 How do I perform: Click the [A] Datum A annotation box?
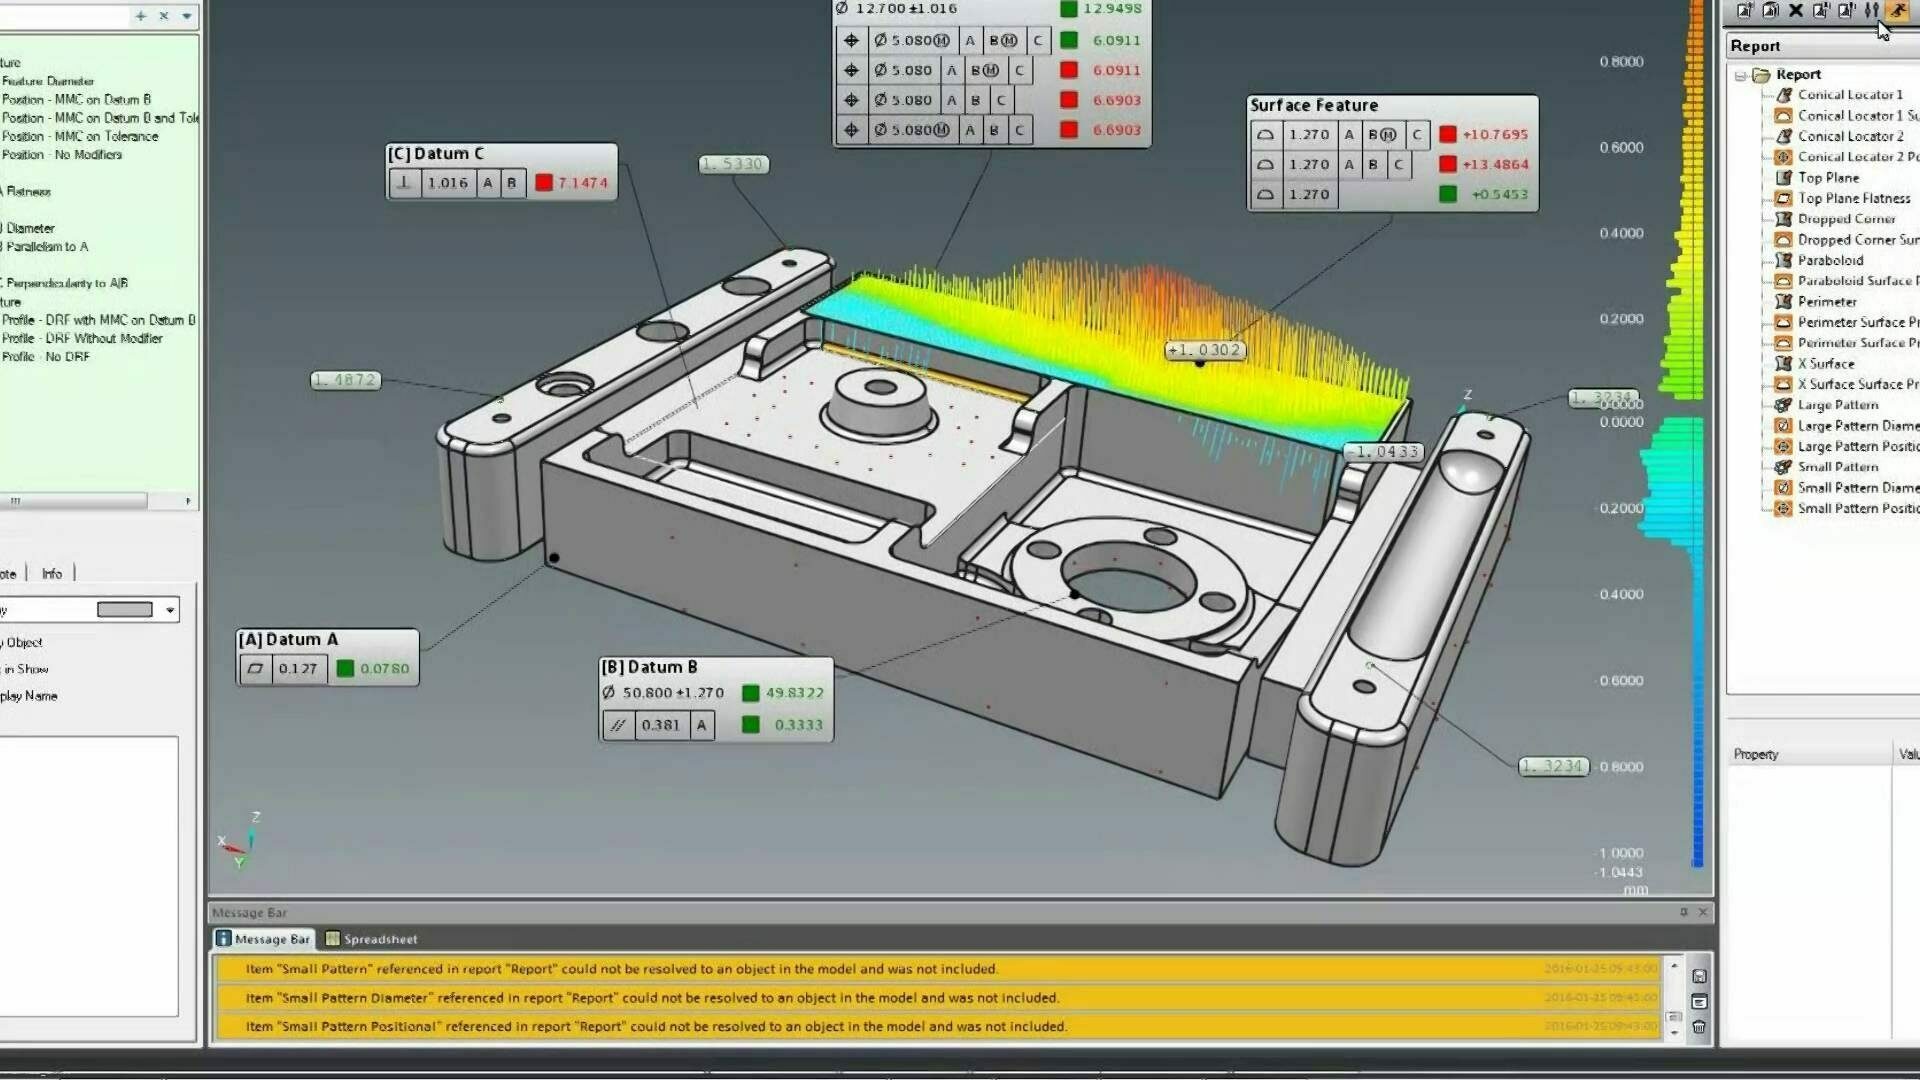point(327,657)
